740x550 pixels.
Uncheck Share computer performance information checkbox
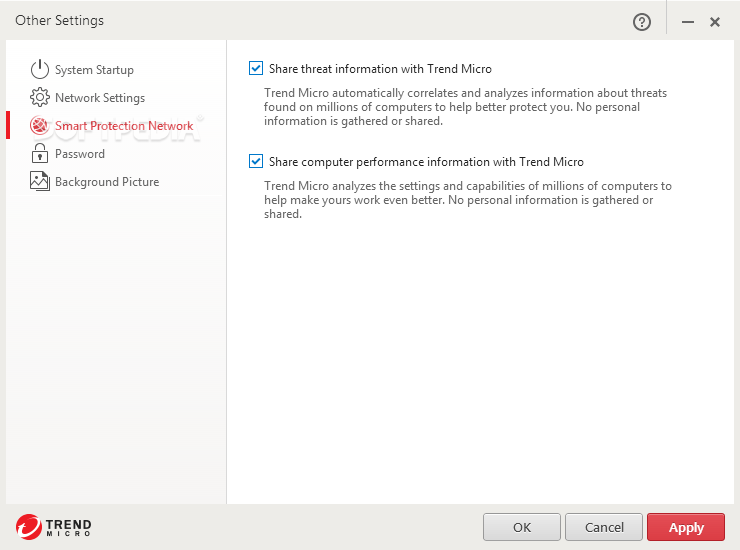click(x=256, y=161)
